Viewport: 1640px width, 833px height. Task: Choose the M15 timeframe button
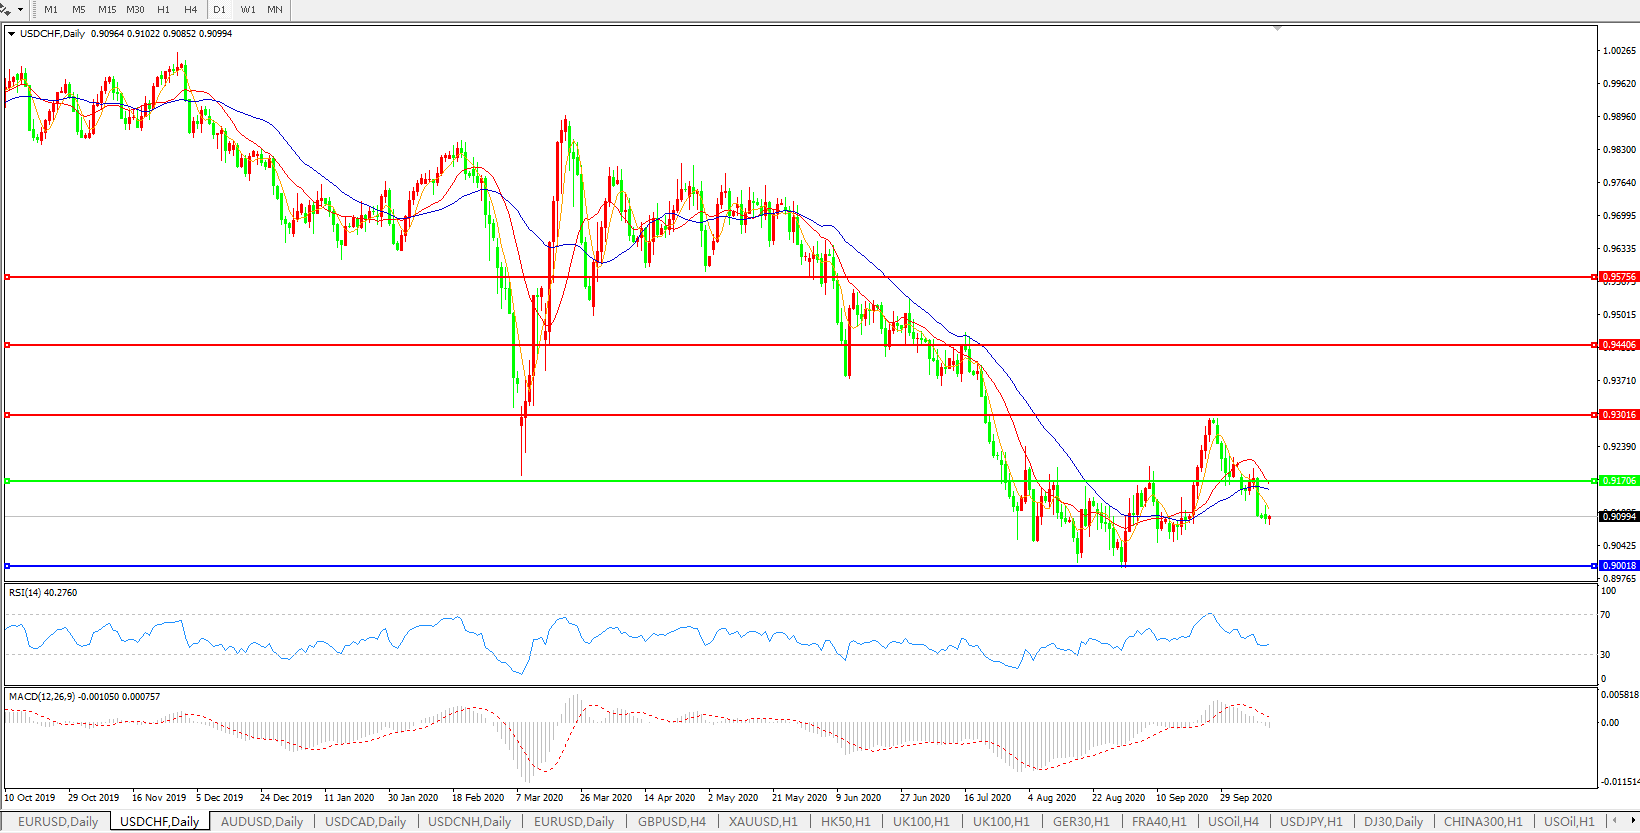point(107,10)
